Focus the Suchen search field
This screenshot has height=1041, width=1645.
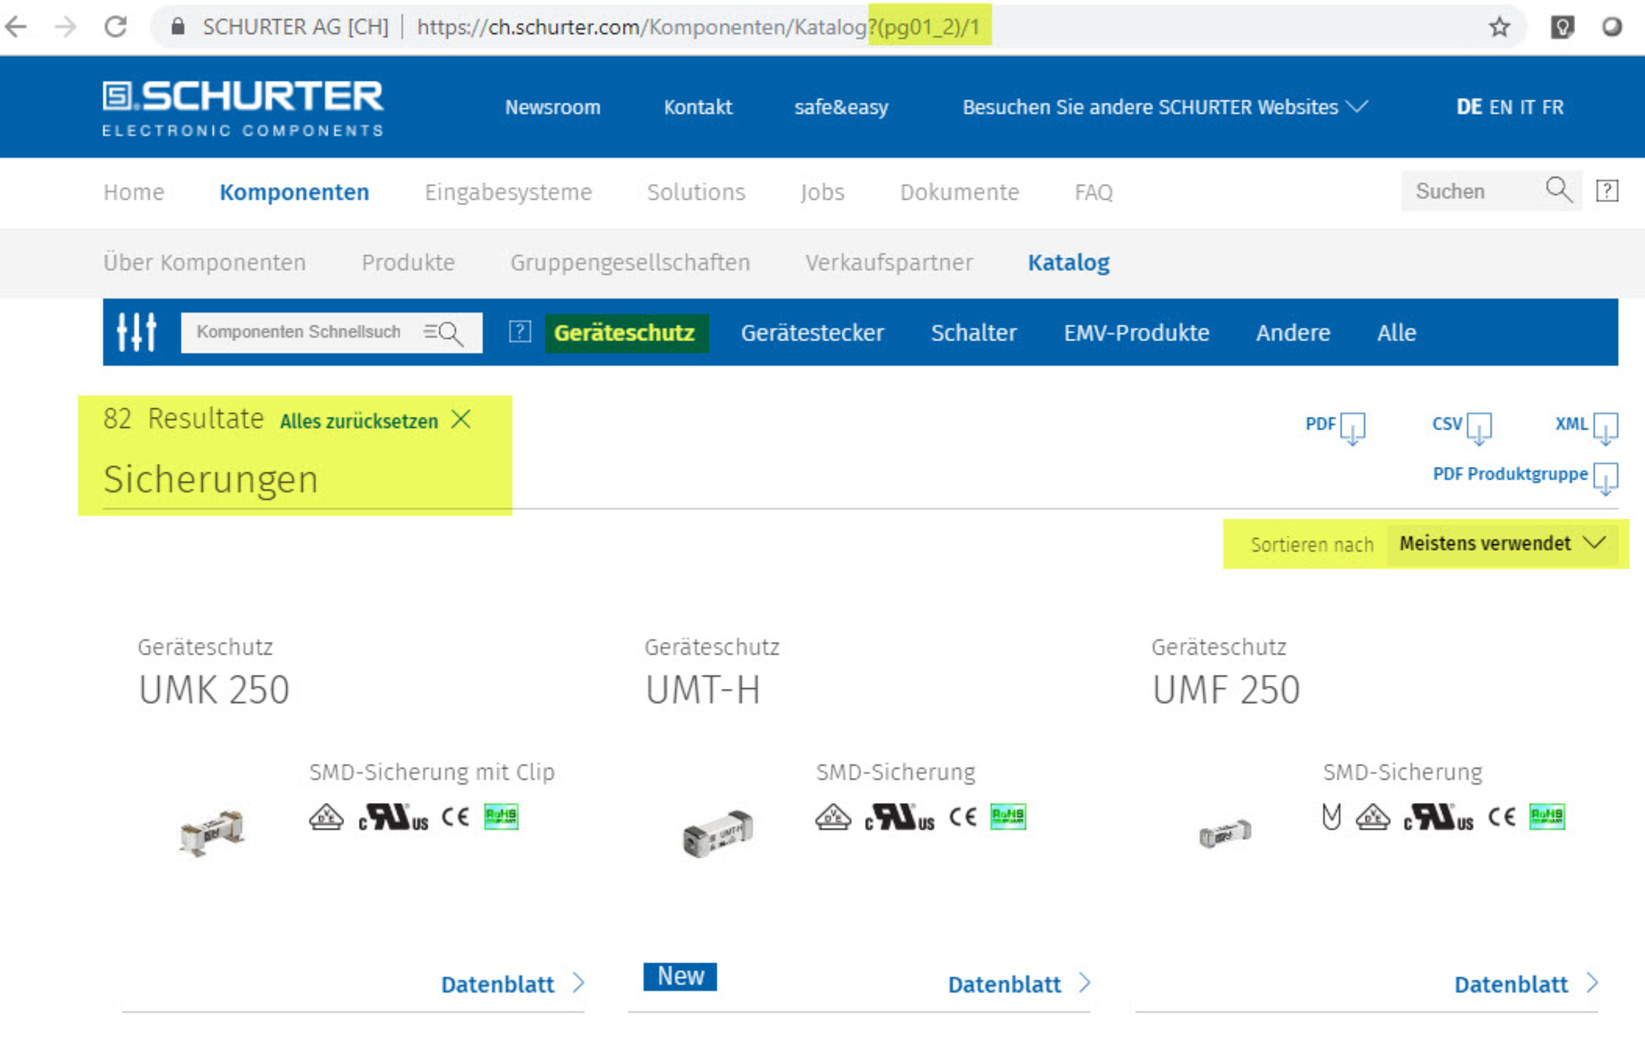point(1472,191)
